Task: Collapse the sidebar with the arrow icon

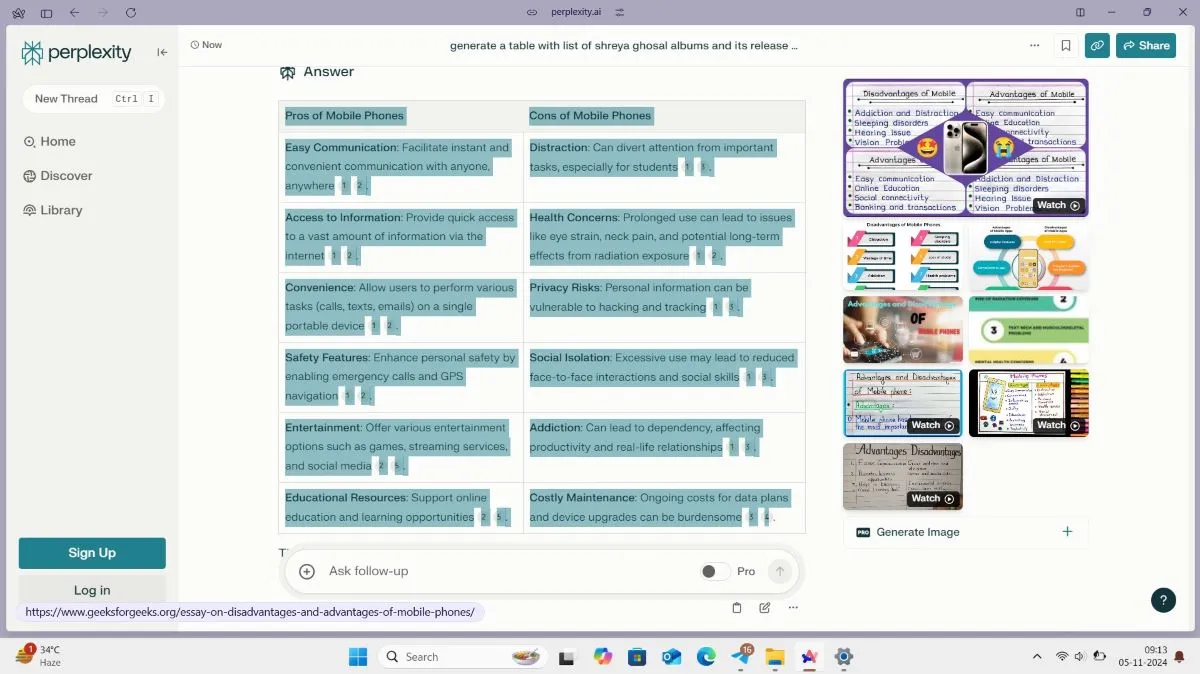Action: click(162, 53)
